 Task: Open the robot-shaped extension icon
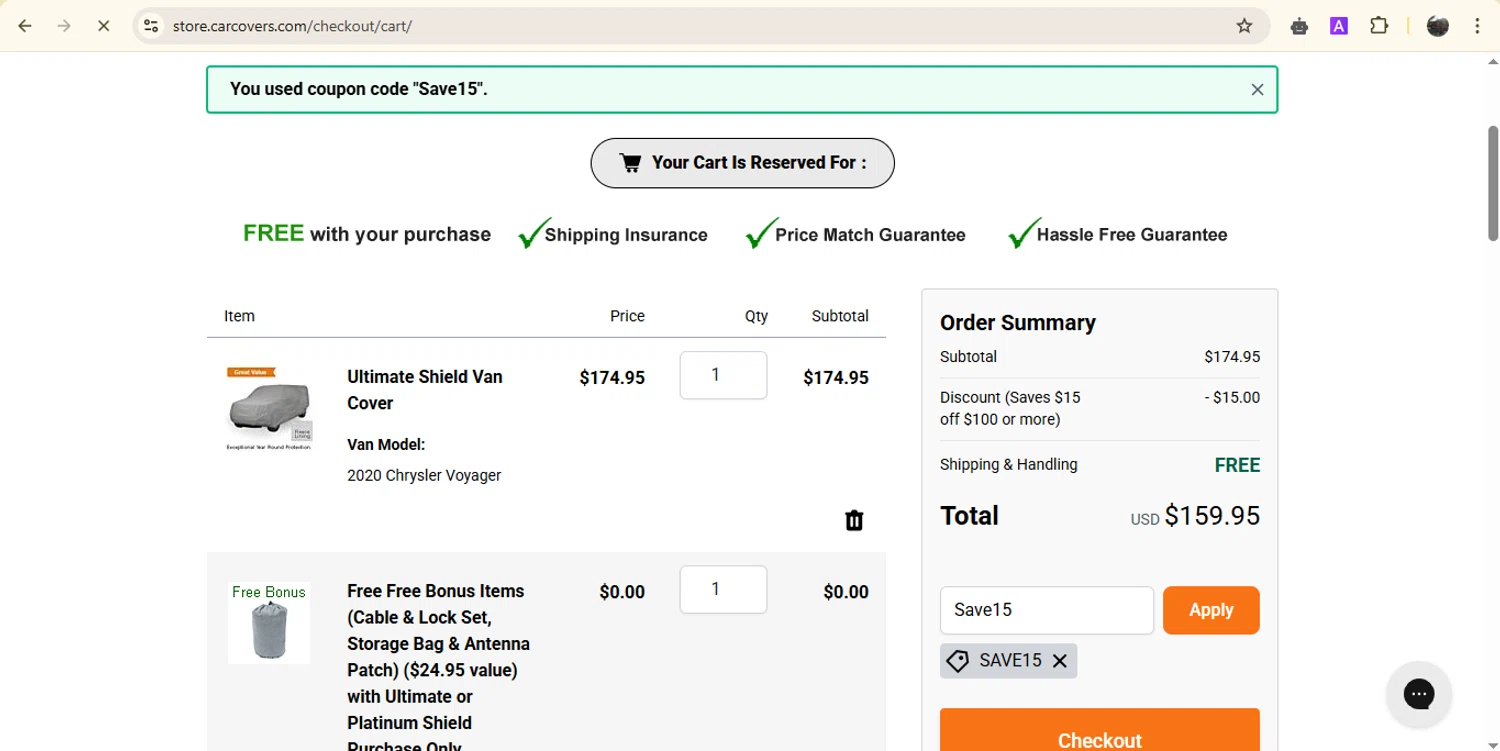click(x=1299, y=26)
